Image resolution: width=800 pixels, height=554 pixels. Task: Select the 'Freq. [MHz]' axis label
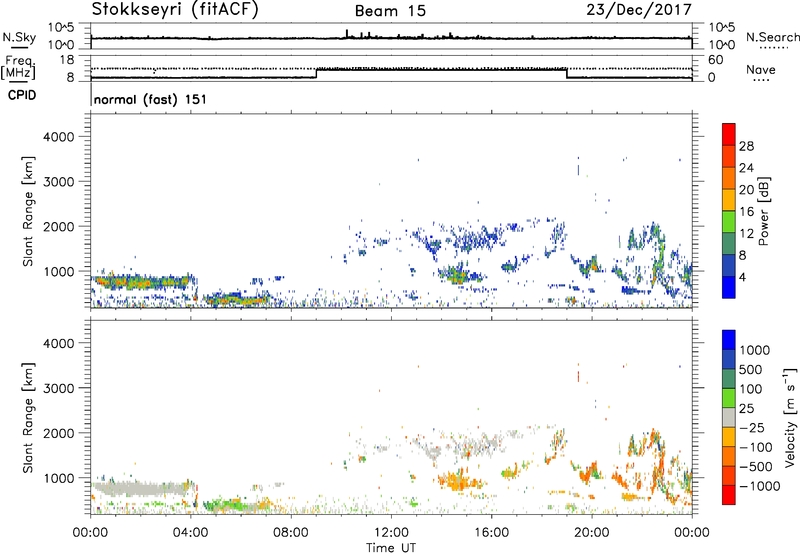point(19,67)
